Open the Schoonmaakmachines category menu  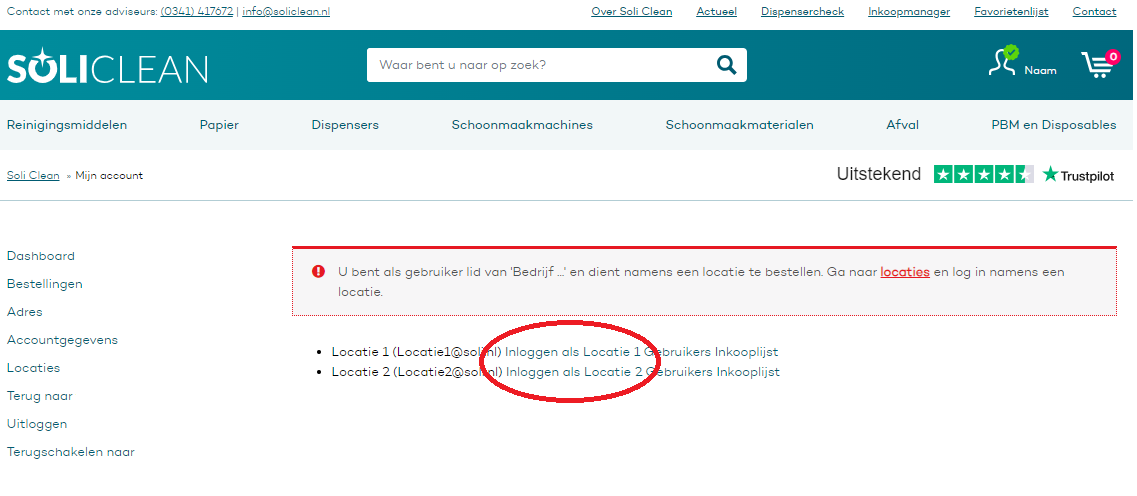pos(522,125)
